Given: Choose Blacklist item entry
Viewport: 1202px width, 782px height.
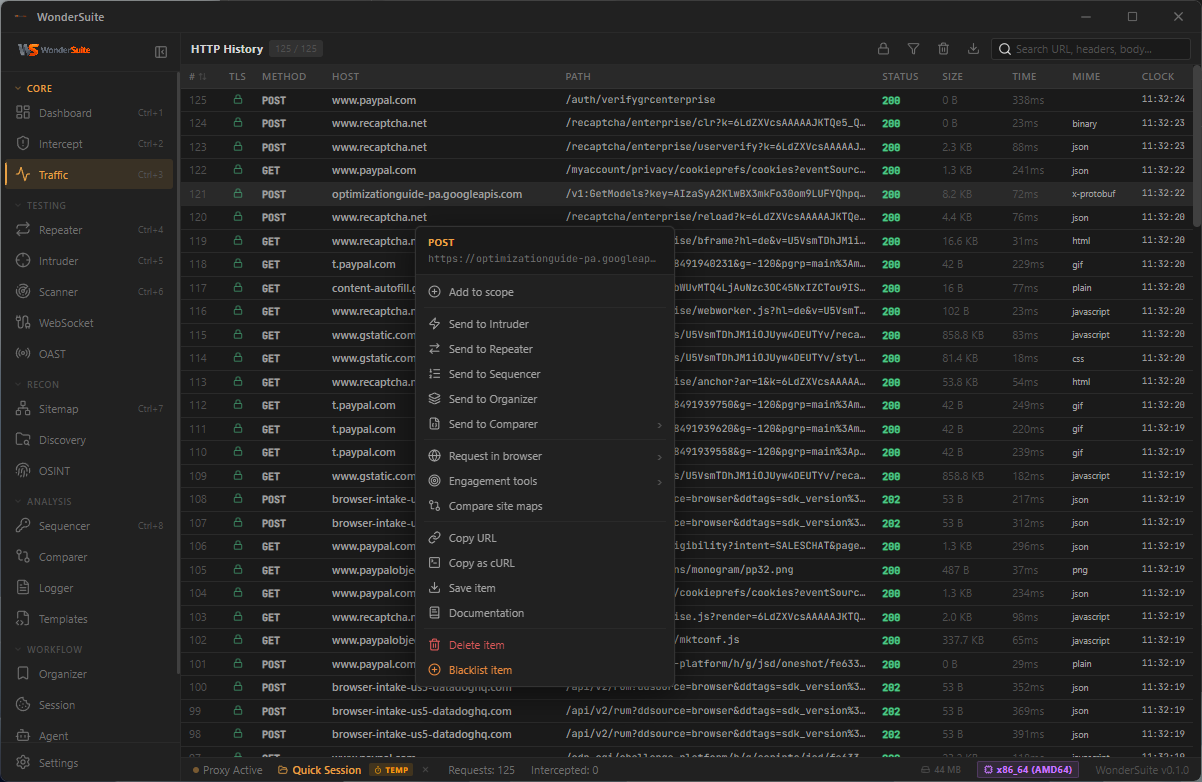Looking at the screenshot, I should point(545,670).
